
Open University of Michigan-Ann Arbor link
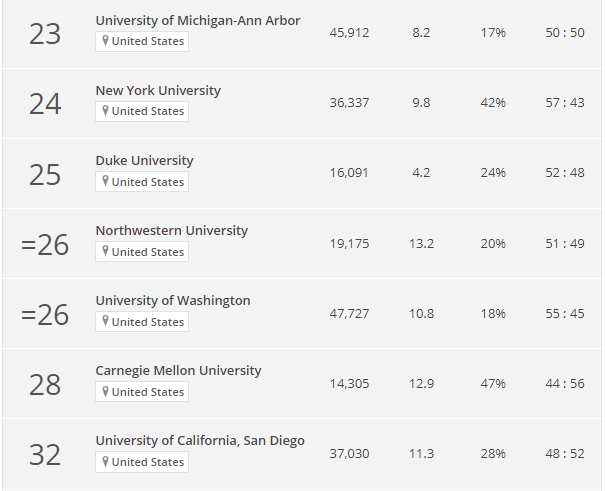click(198, 20)
